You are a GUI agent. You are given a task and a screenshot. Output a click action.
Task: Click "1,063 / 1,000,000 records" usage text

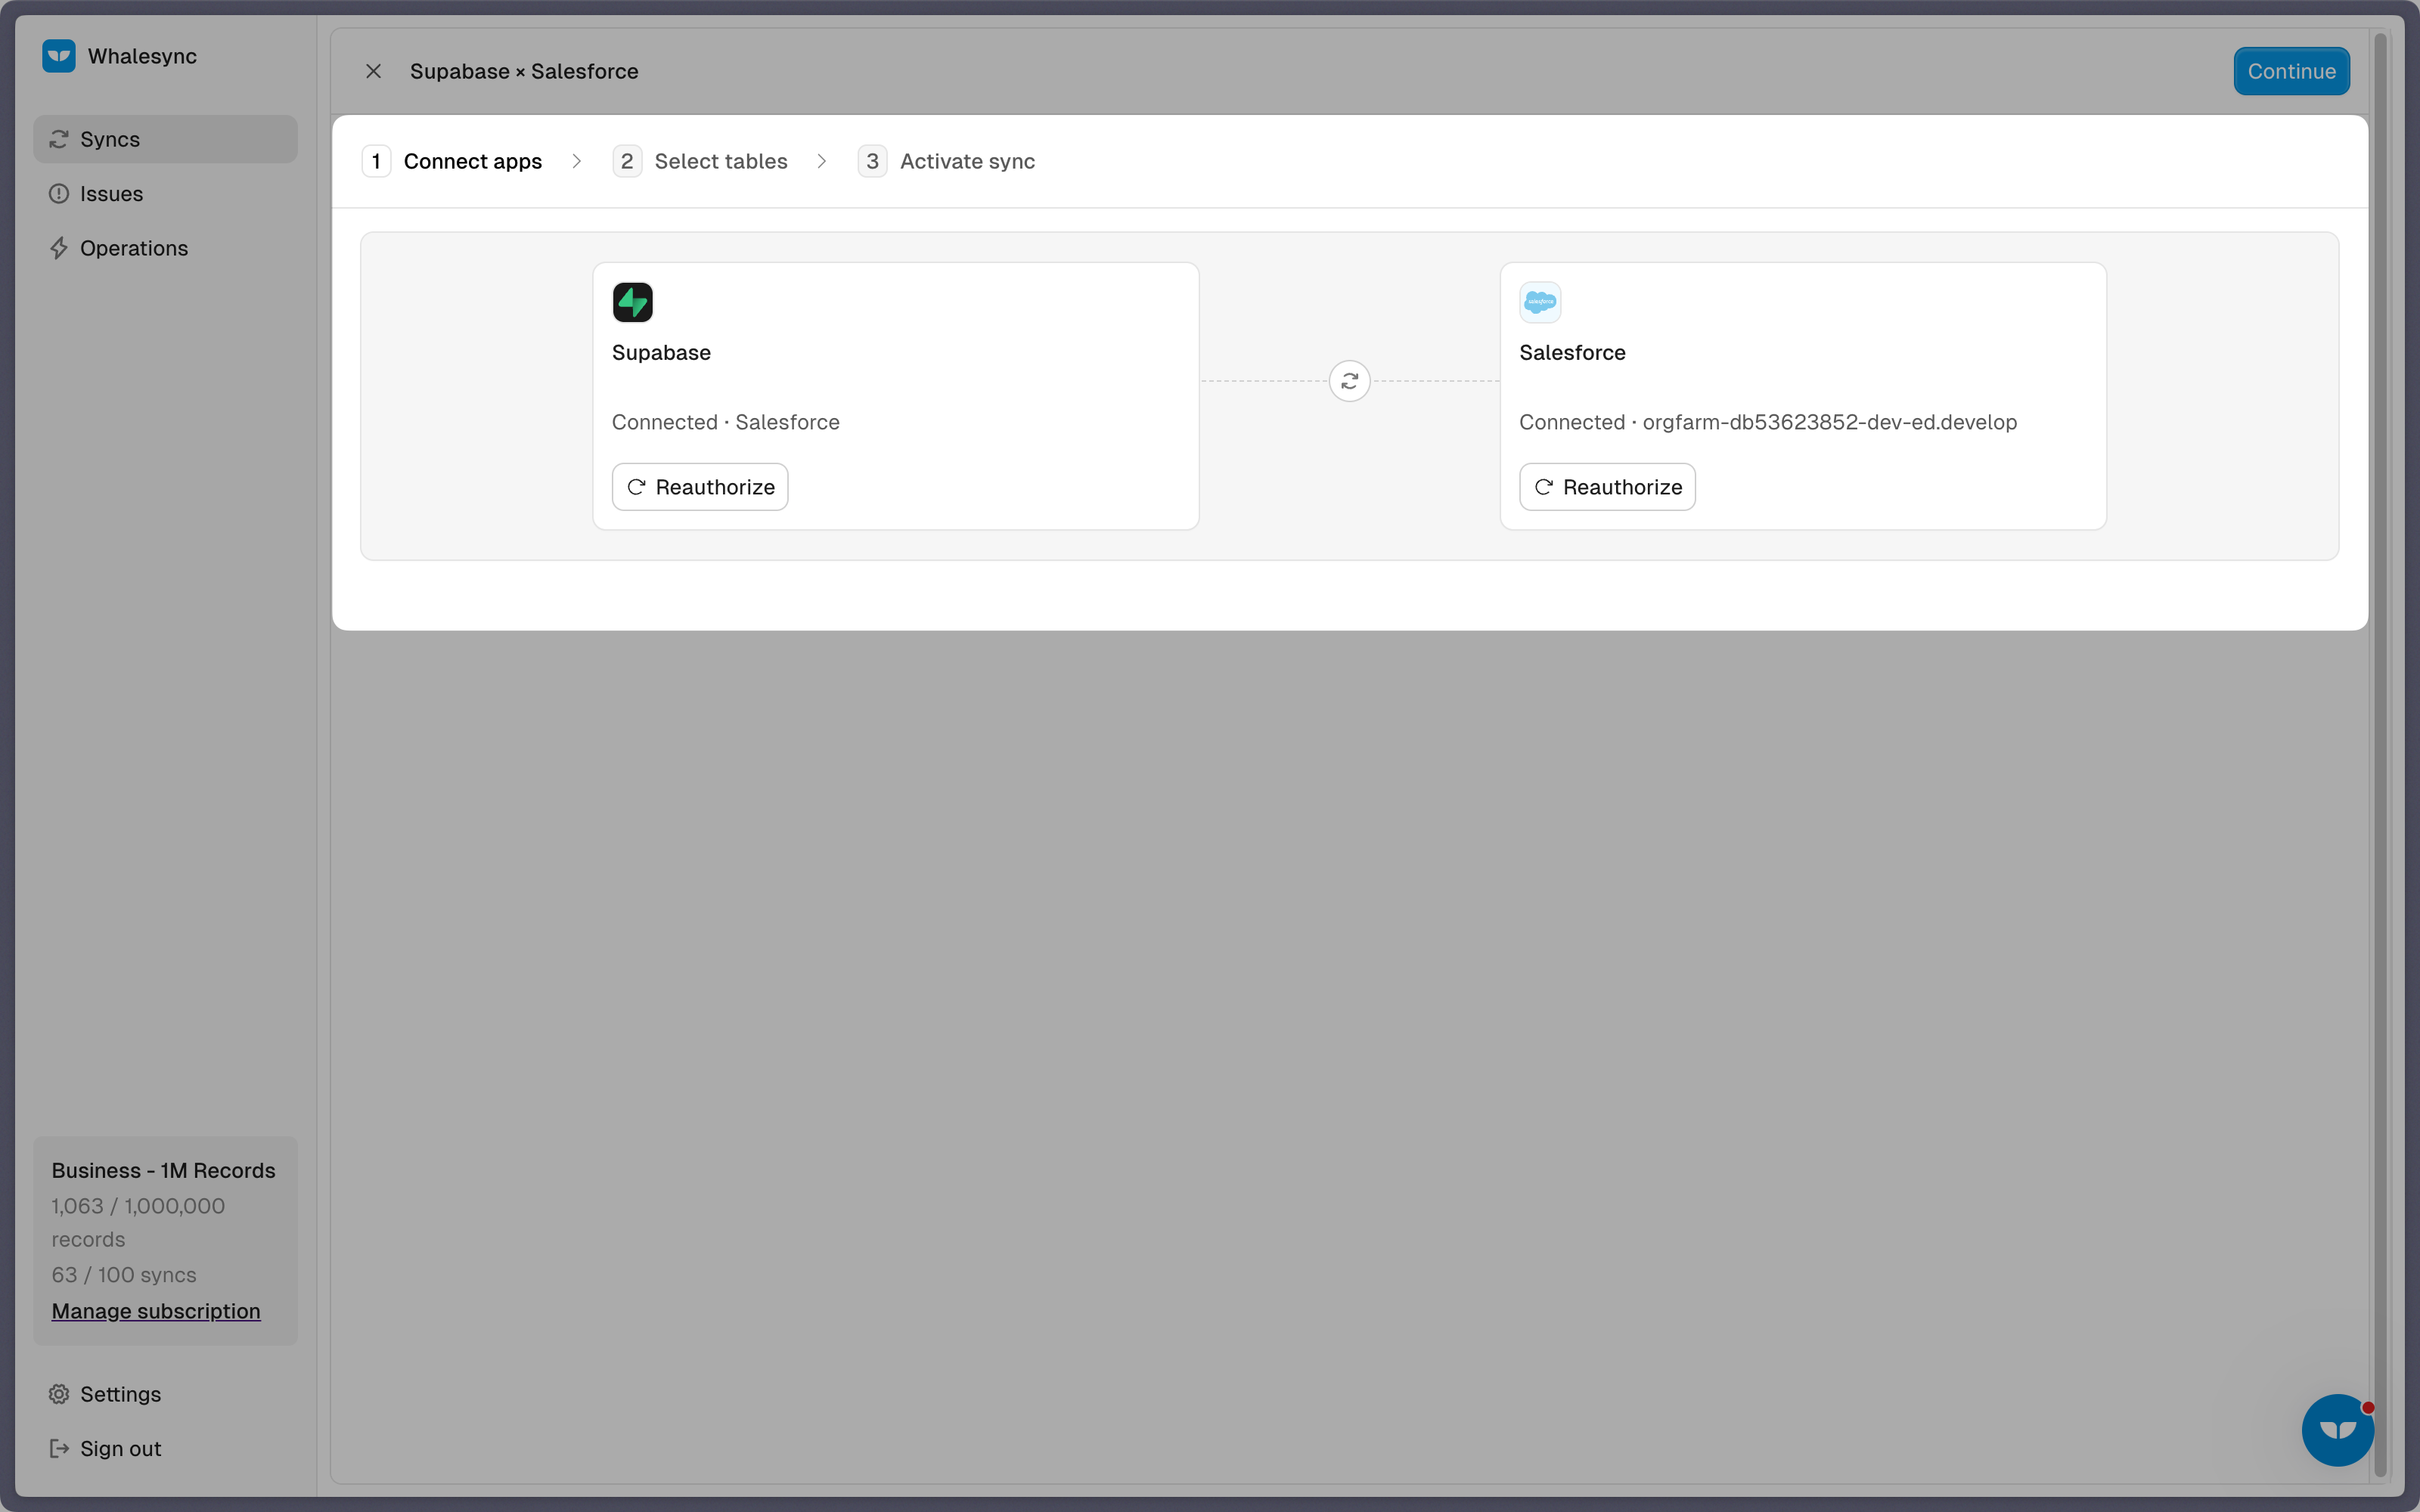click(138, 1223)
